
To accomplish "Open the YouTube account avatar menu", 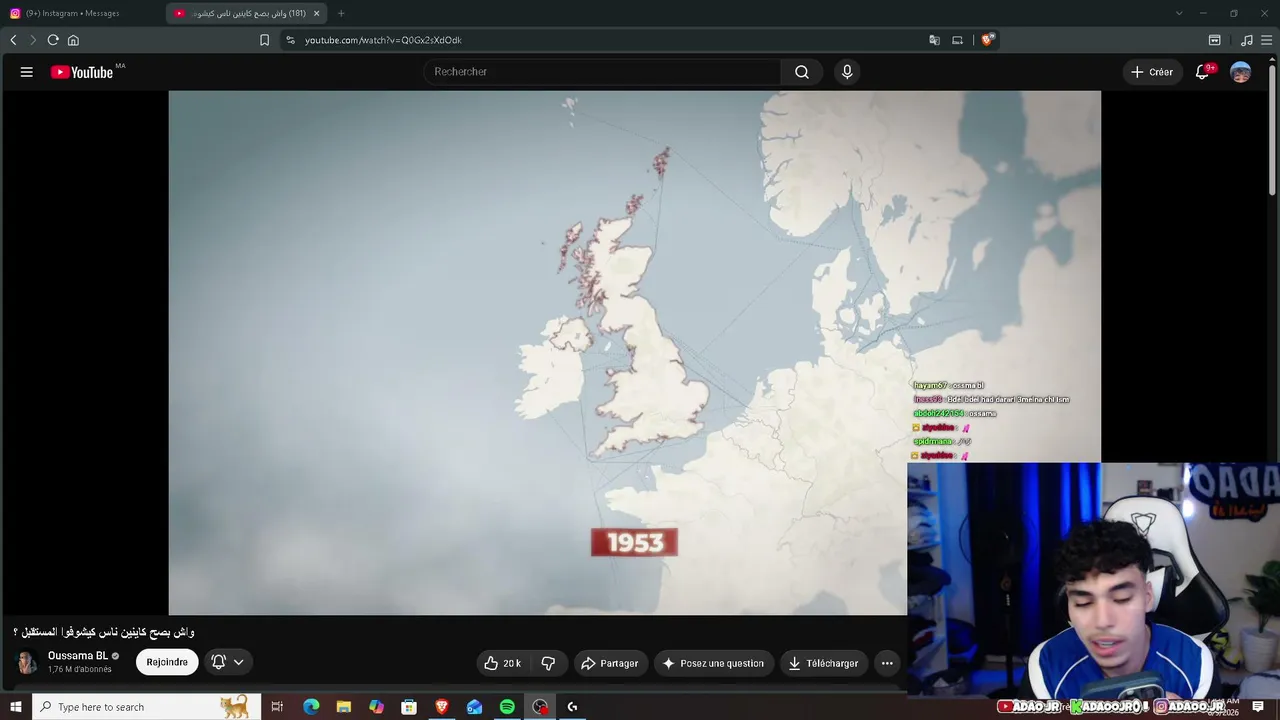I will coord(1240,72).
